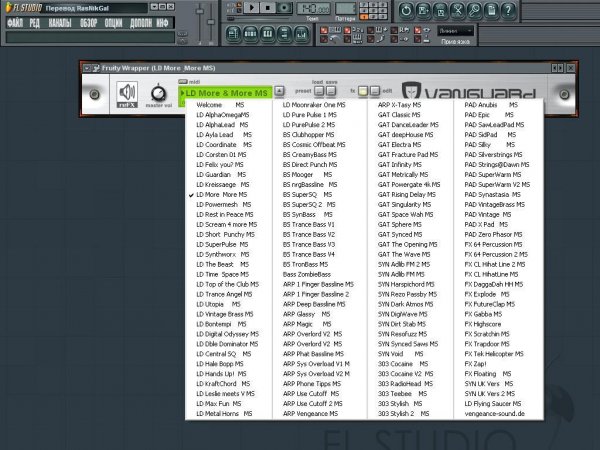600x450 pixels.
Task: Open the РЕД menu
Action: pyautogui.click(x=35, y=23)
